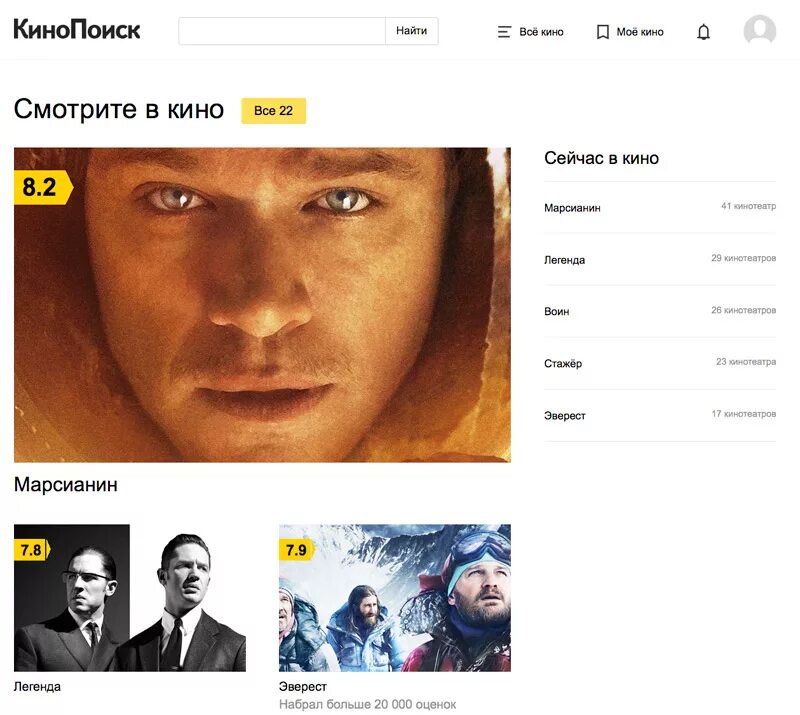800x715 pixels.
Task: Click the 7.8 rating badge
Action: tap(32, 550)
